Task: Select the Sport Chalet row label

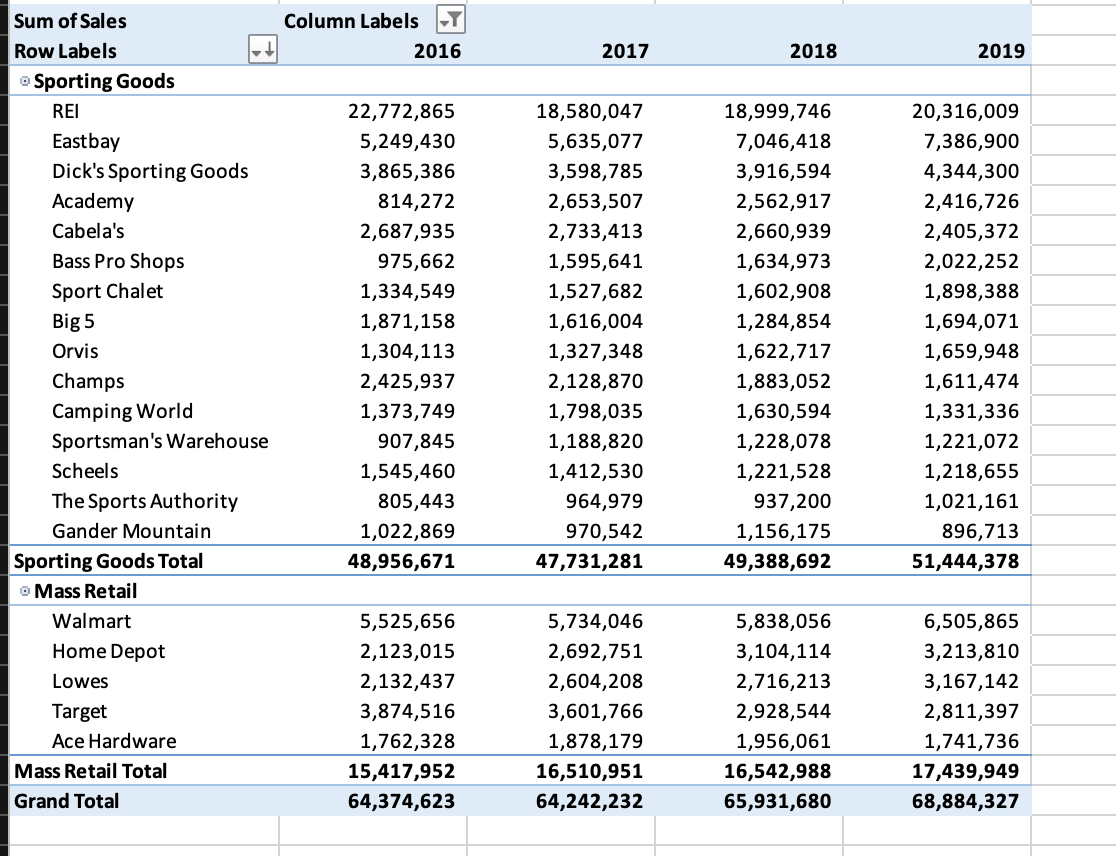Action: tap(107, 291)
